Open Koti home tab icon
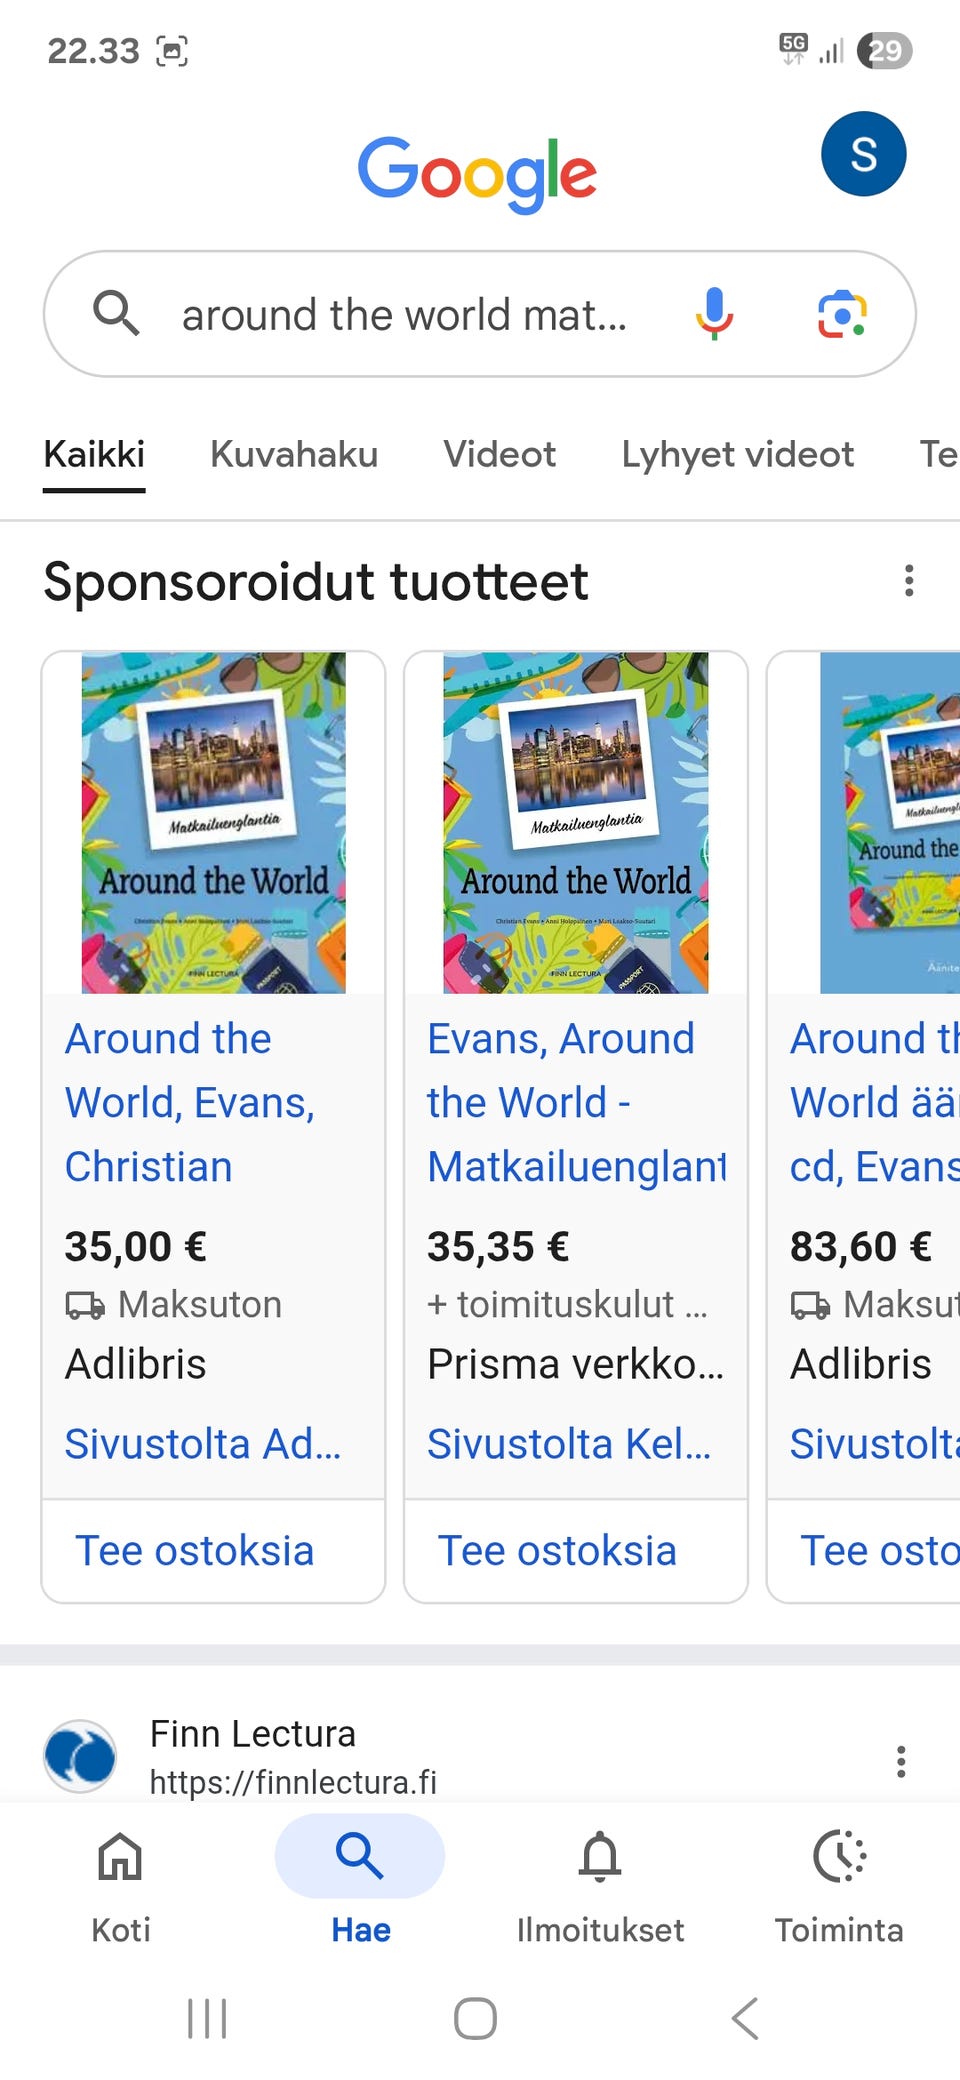This screenshot has height=2080, width=960. tap(120, 1857)
